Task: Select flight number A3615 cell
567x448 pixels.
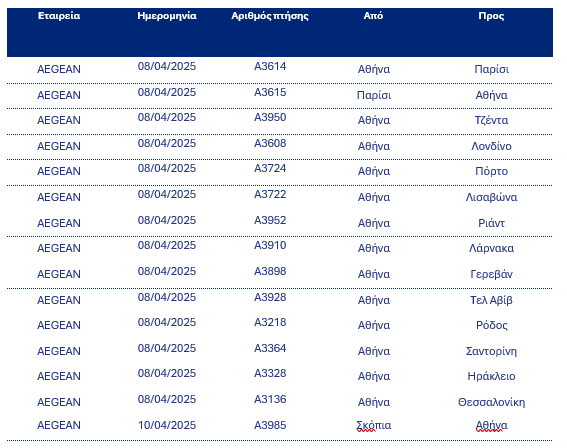Action: (270, 92)
